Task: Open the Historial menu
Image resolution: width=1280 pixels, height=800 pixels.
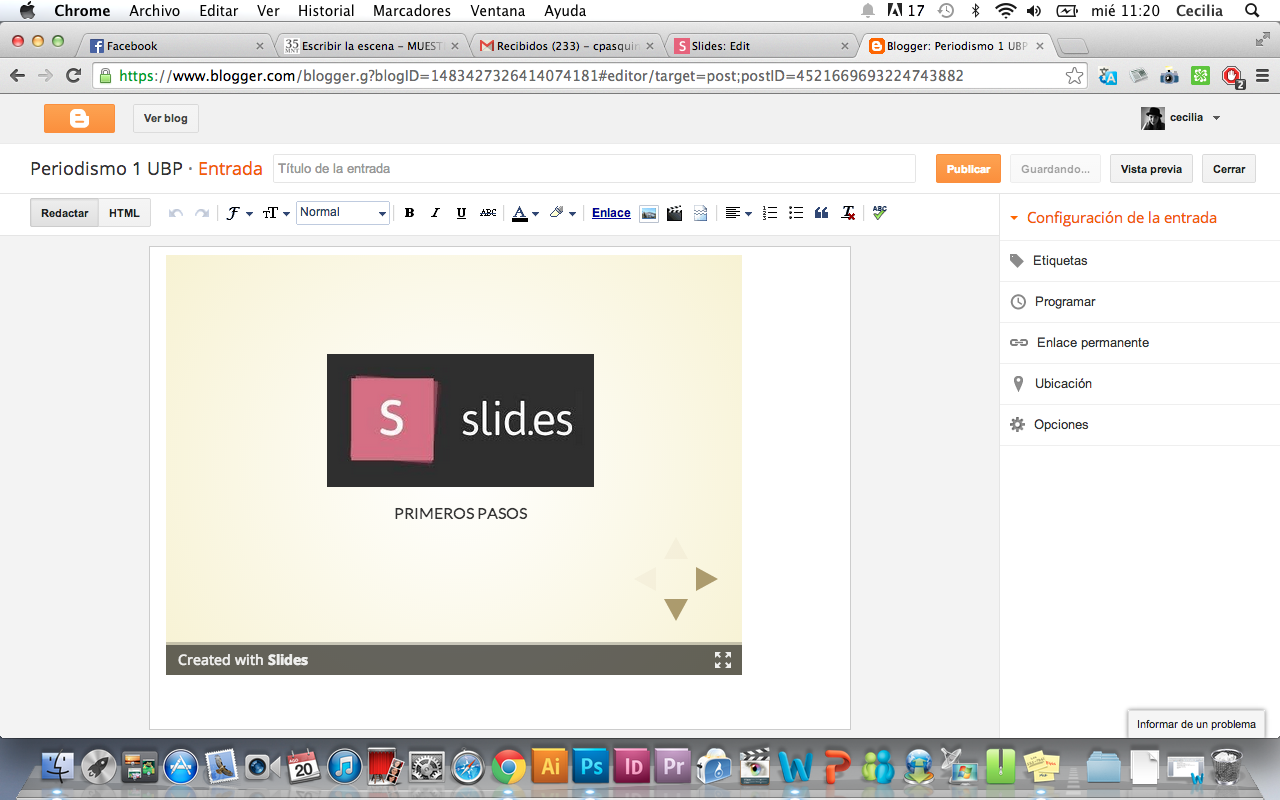Action: (x=326, y=11)
